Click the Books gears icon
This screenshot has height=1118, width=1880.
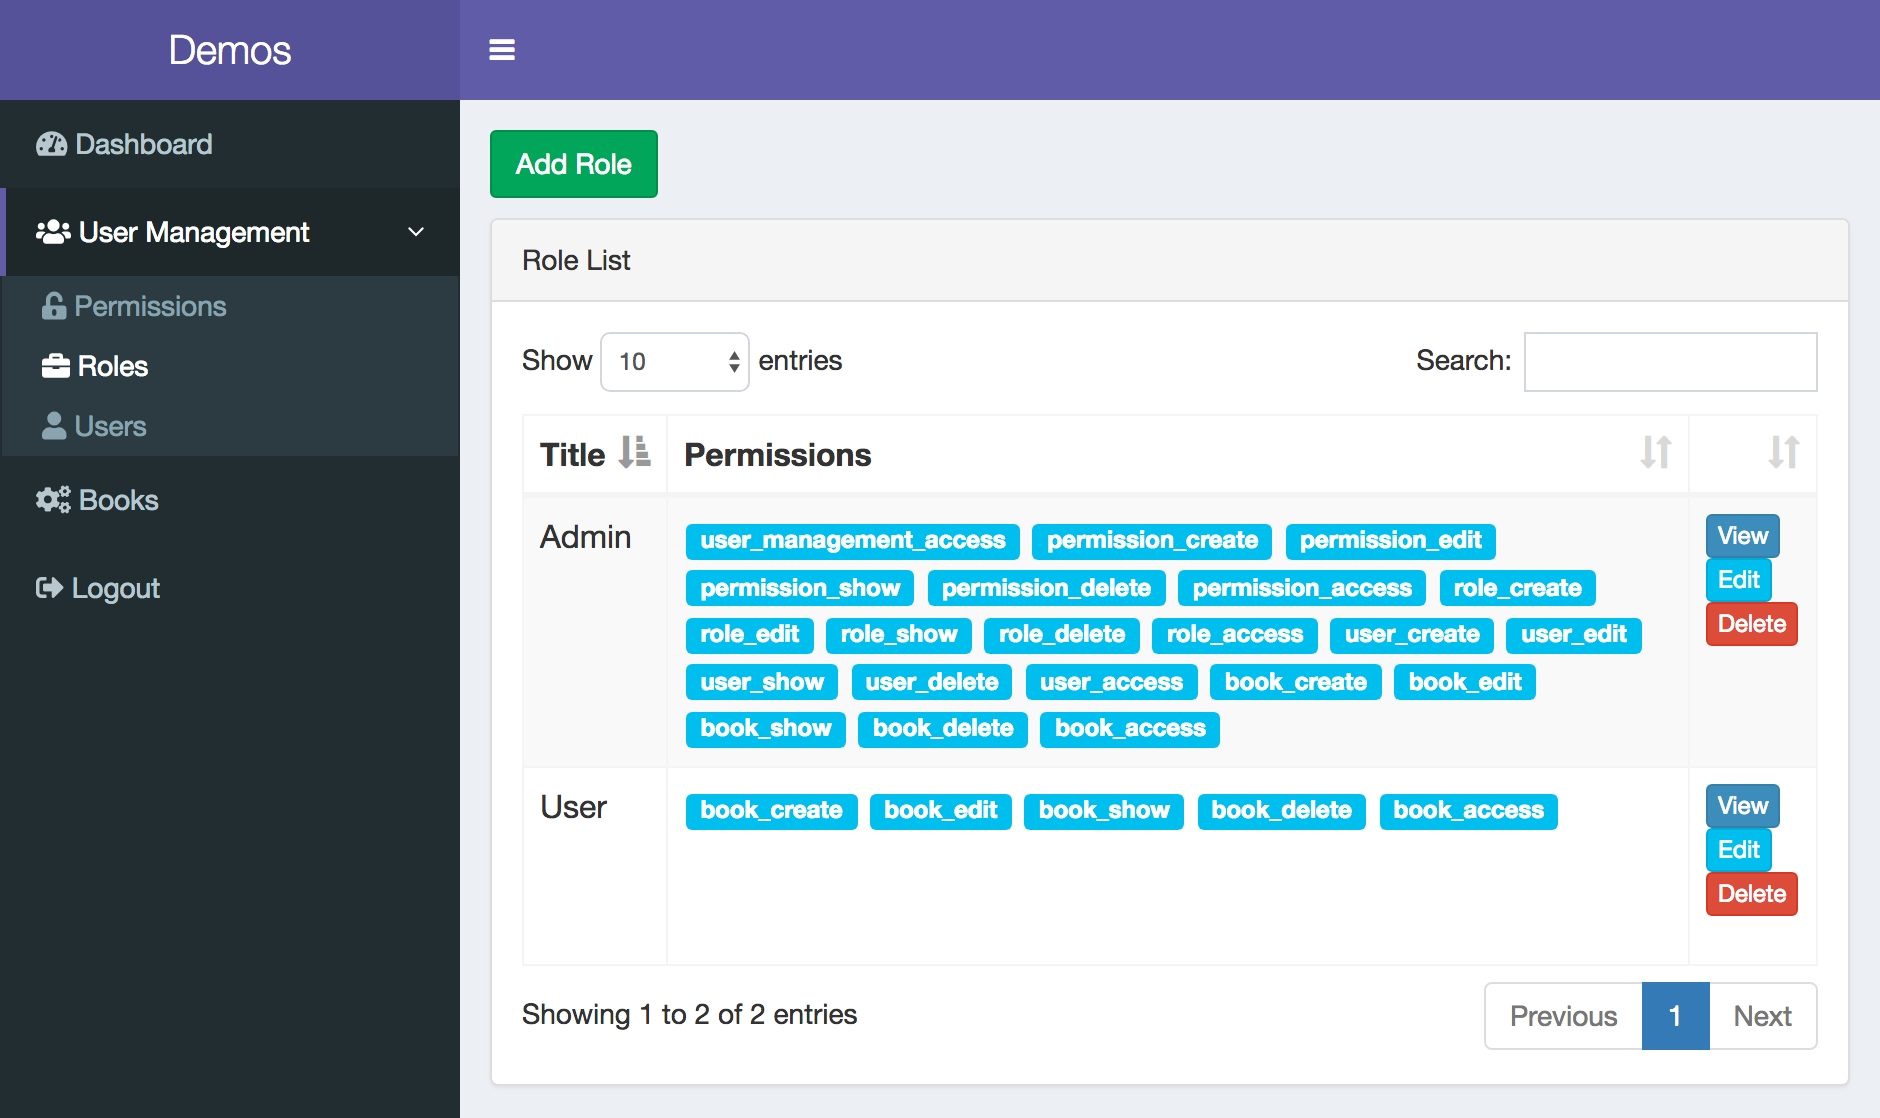pyautogui.click(x=53, y=500)
